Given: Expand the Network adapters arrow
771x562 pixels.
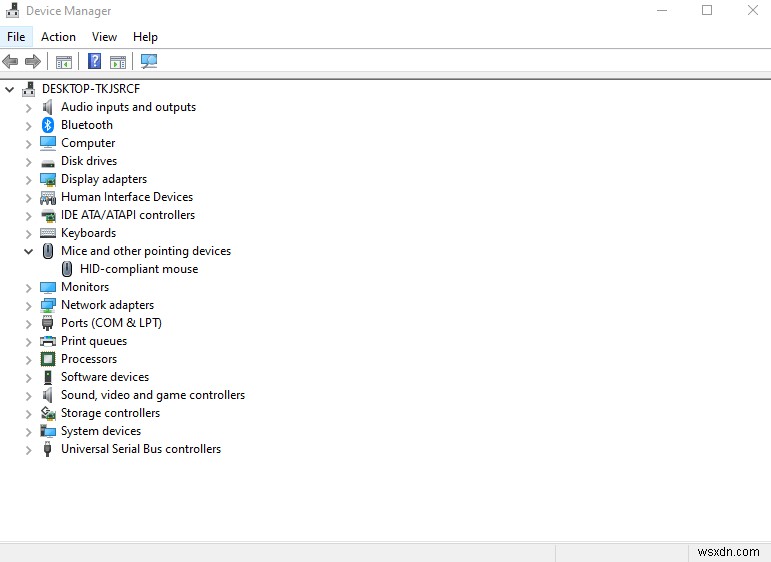Looking at the screenshot, I should (x=29, y=306).
